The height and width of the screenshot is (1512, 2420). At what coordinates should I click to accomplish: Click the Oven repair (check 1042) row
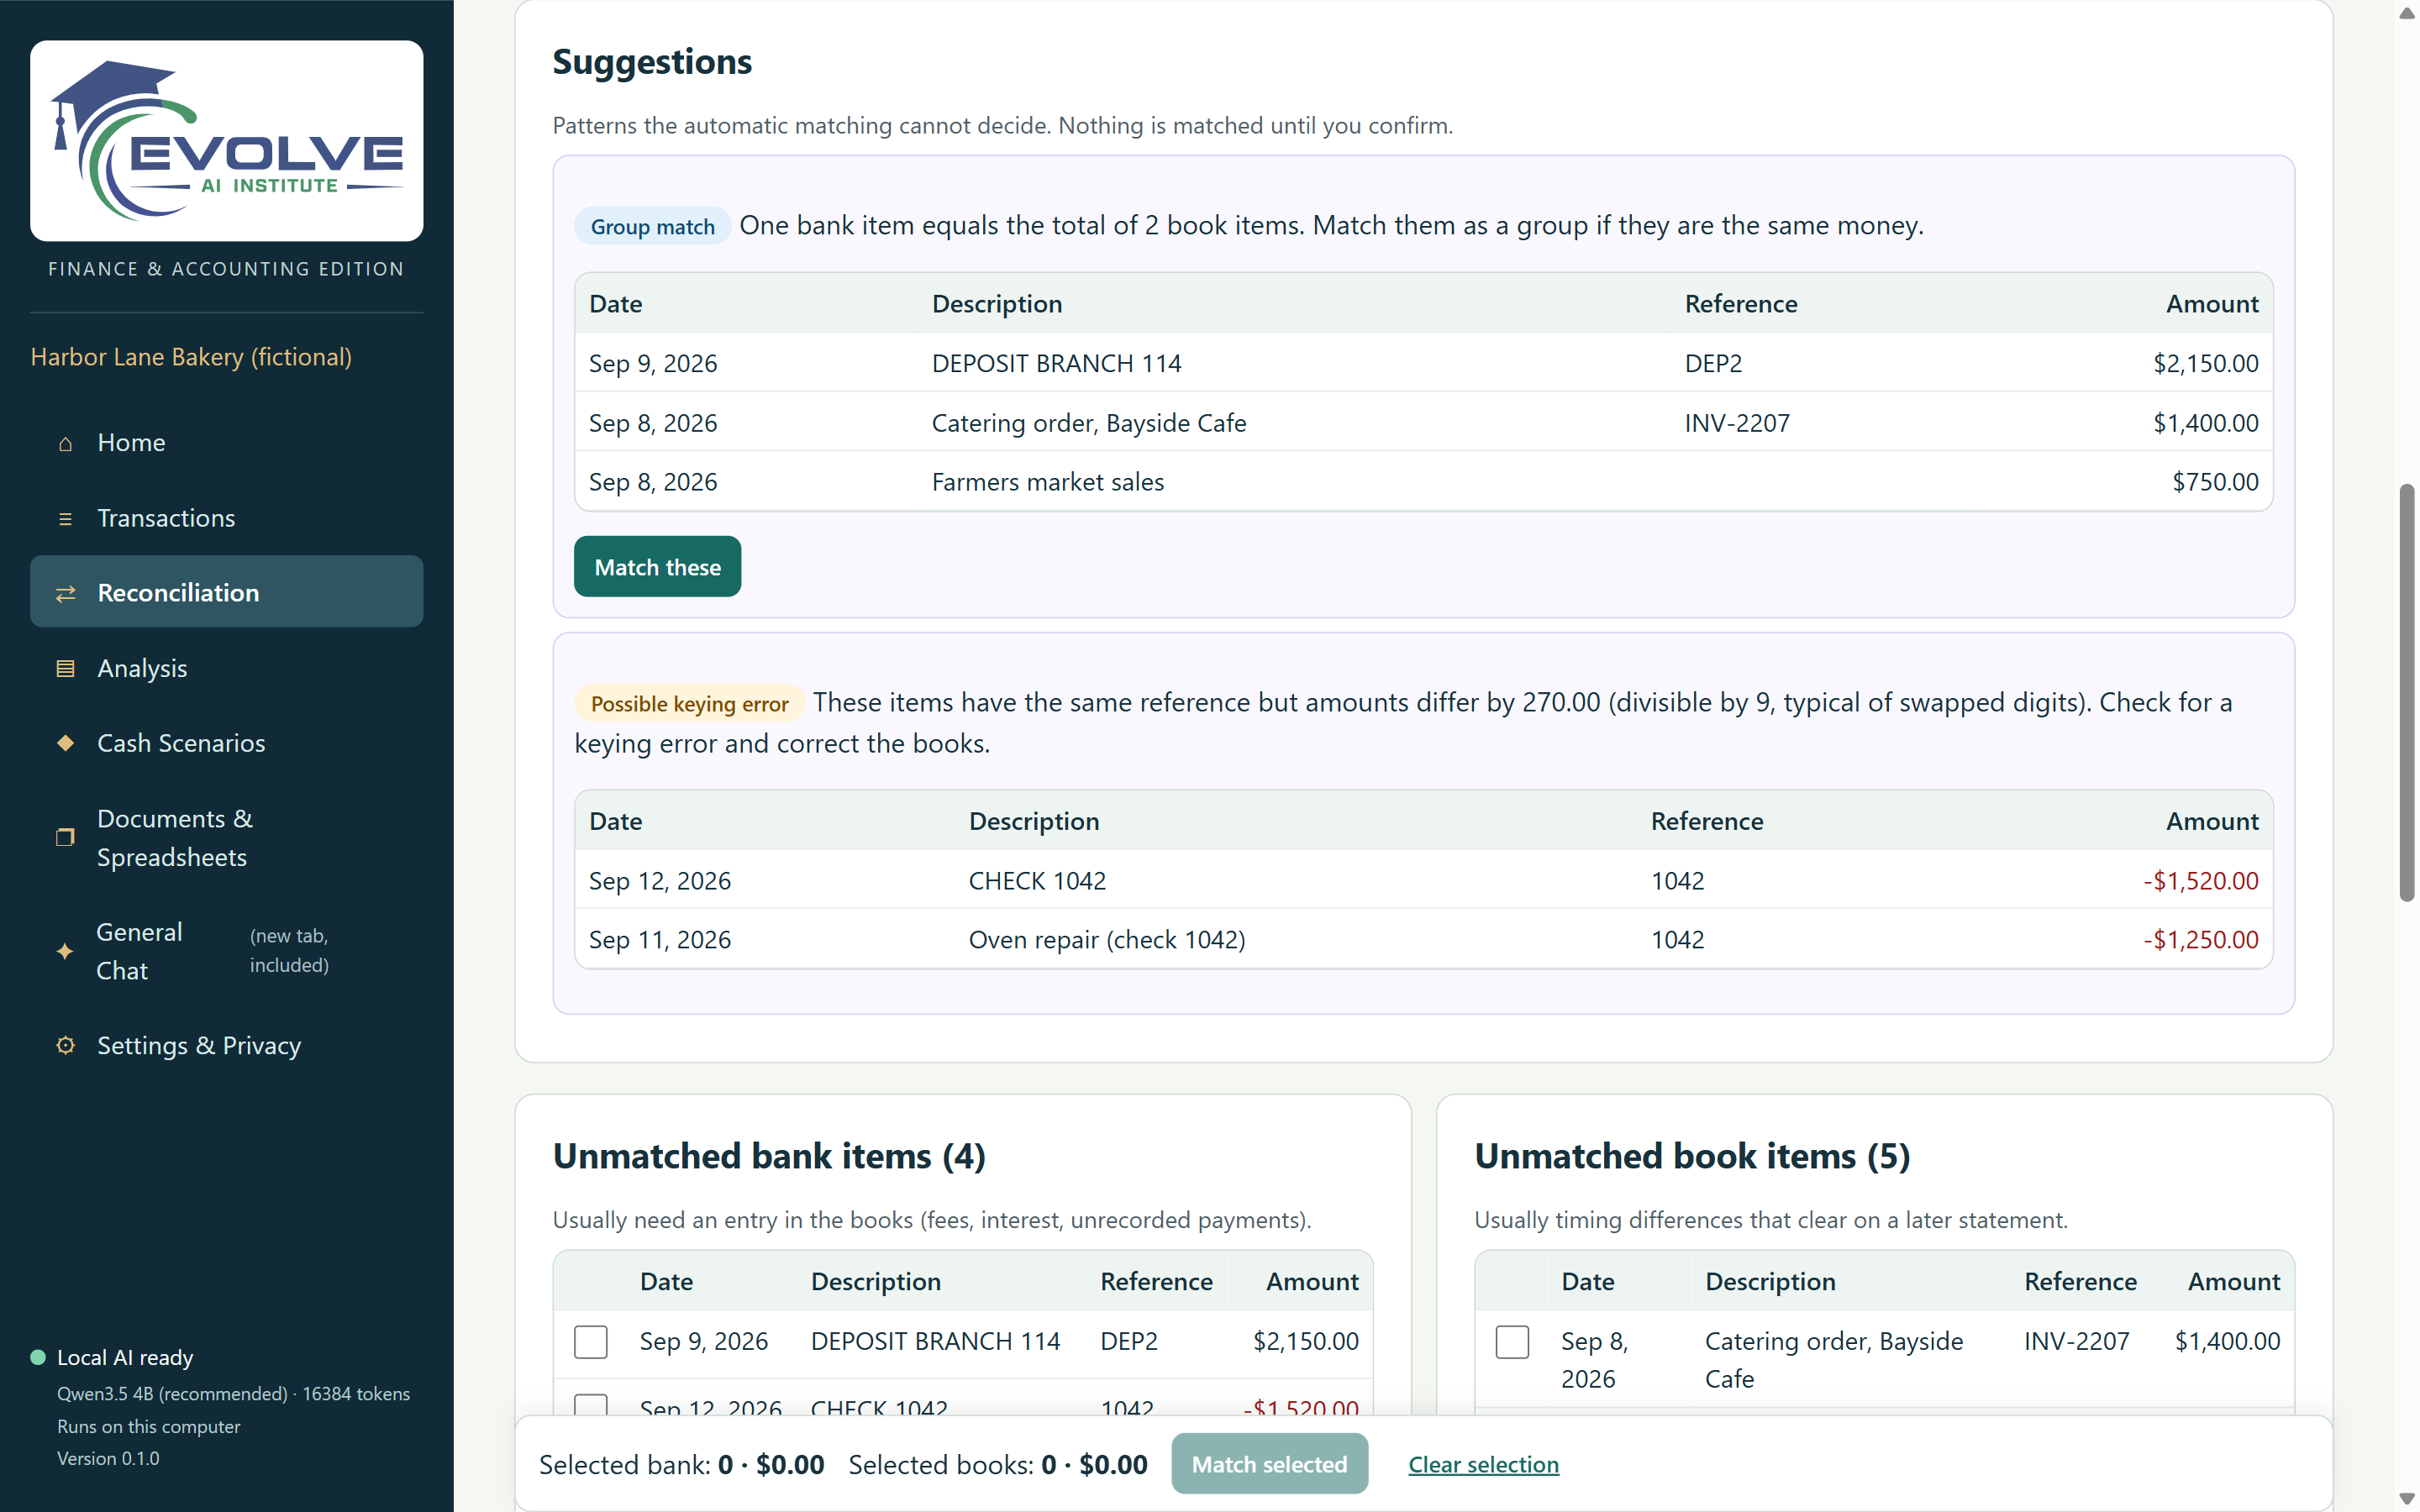[x=1423, y=940]
